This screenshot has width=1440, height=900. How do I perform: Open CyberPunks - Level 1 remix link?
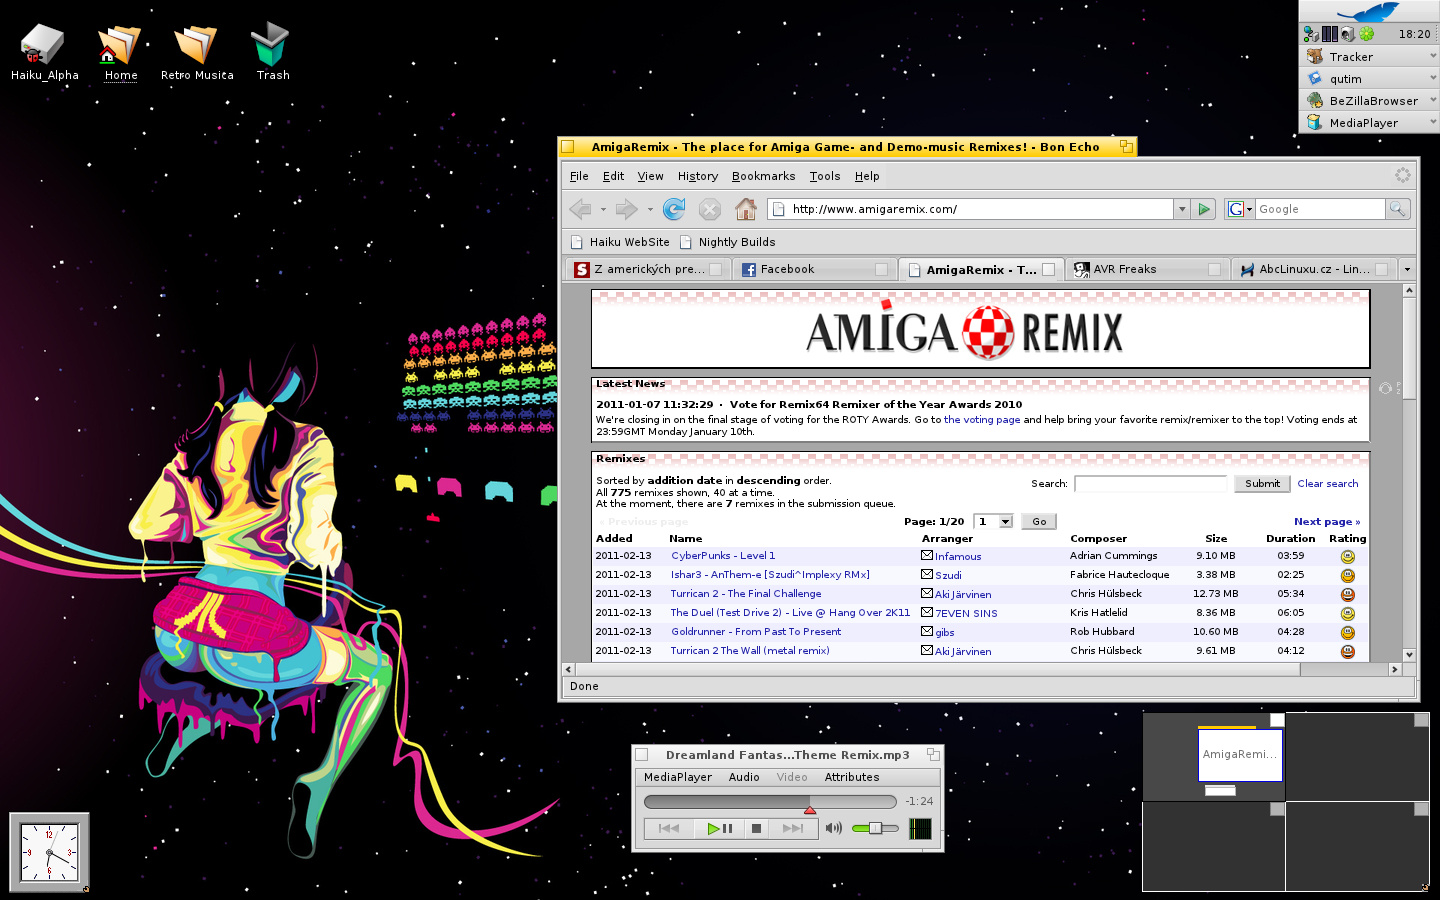click(x=723, y=556)
